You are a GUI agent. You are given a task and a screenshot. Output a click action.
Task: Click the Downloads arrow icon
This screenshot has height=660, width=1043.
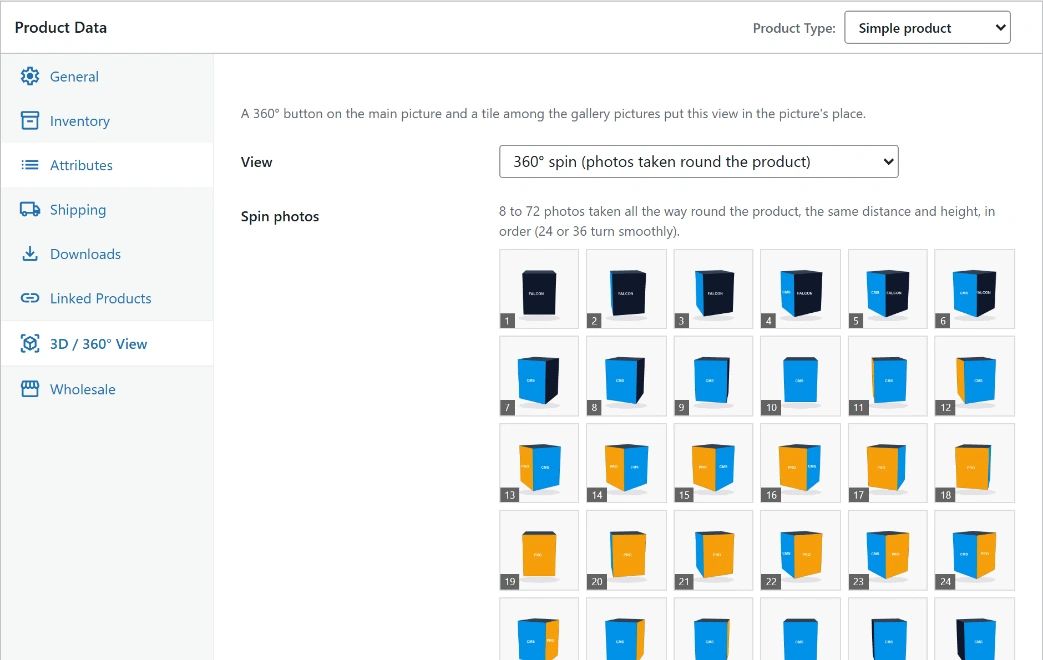pos(29,254)
